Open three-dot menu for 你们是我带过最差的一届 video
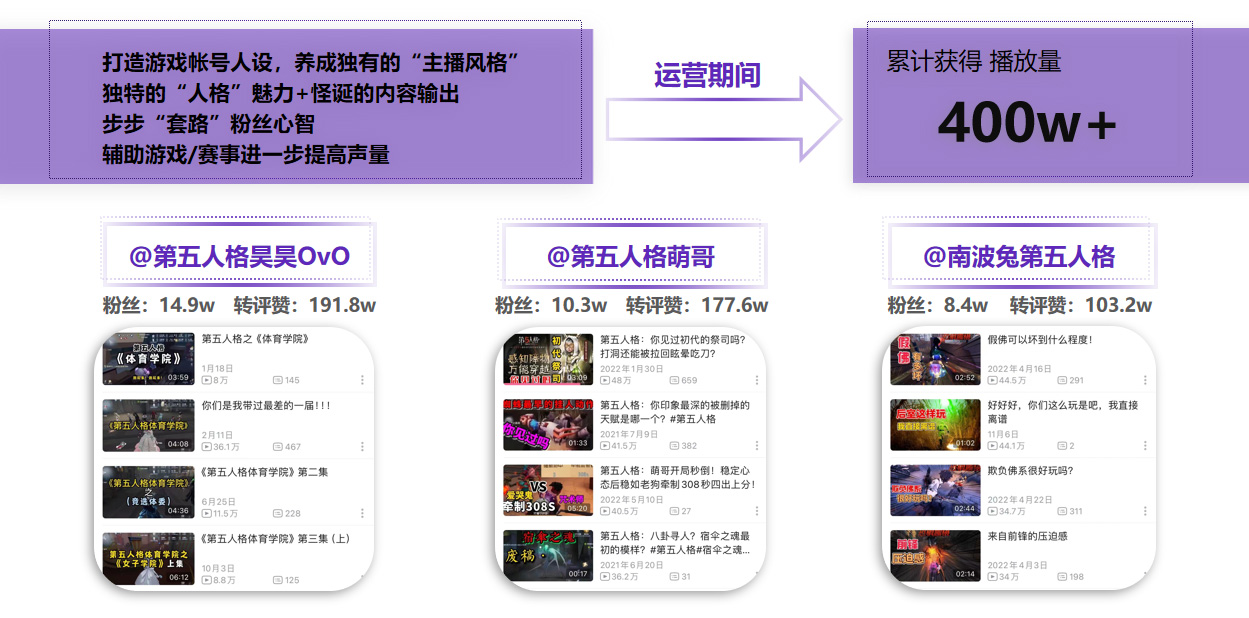Viewport: 1249px width, 618px height. point(362,447)
